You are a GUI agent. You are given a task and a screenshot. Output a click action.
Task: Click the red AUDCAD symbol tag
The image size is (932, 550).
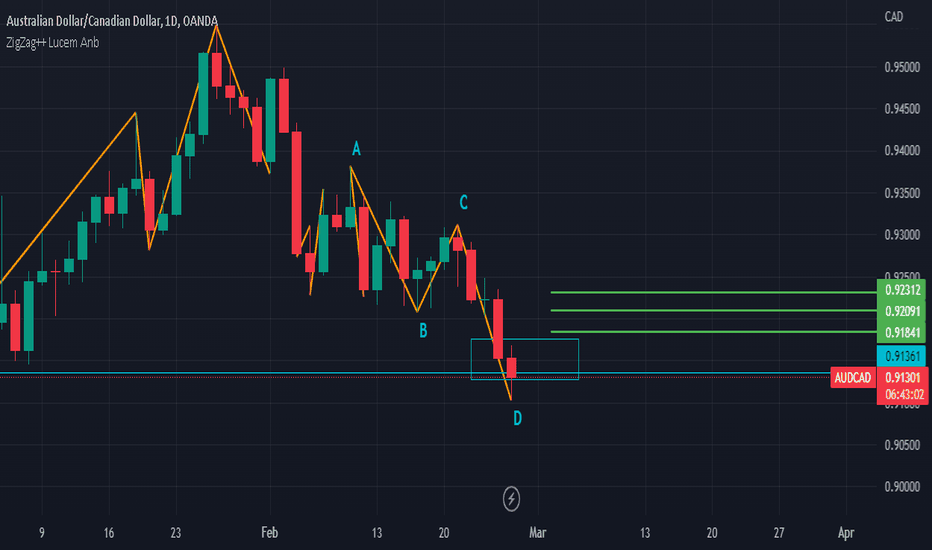852,378
